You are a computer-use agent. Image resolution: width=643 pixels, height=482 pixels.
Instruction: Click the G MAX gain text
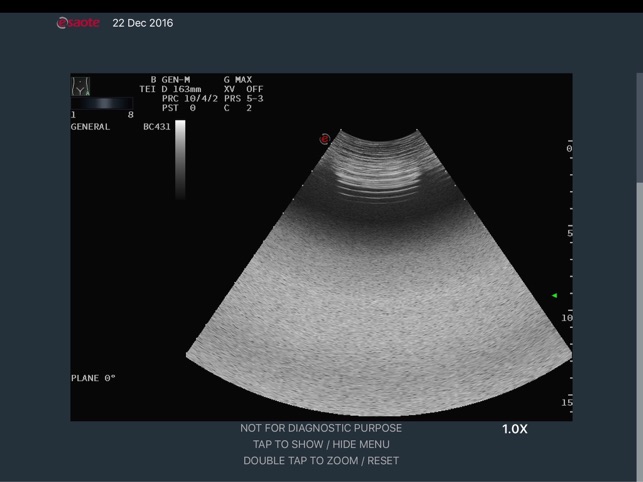238,80
